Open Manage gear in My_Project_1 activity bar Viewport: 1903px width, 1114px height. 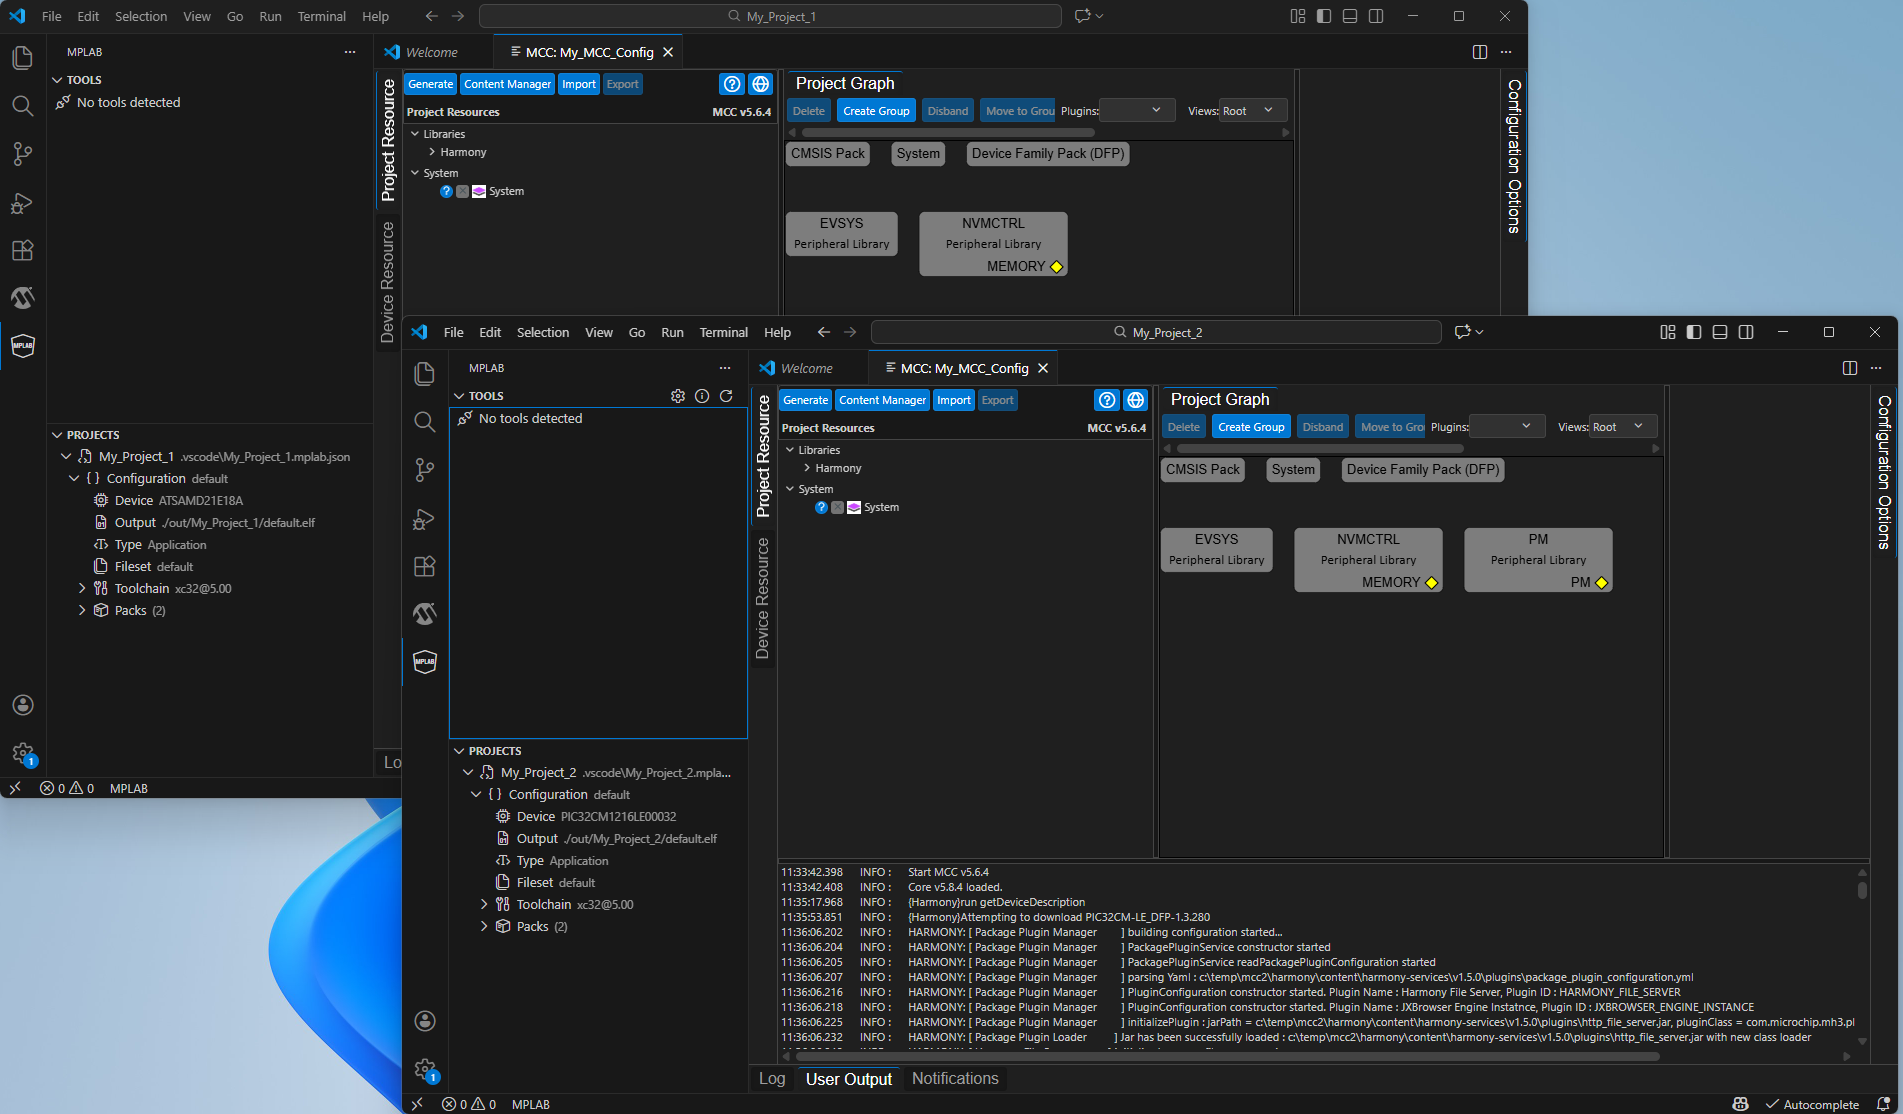[x=23, y=754]
